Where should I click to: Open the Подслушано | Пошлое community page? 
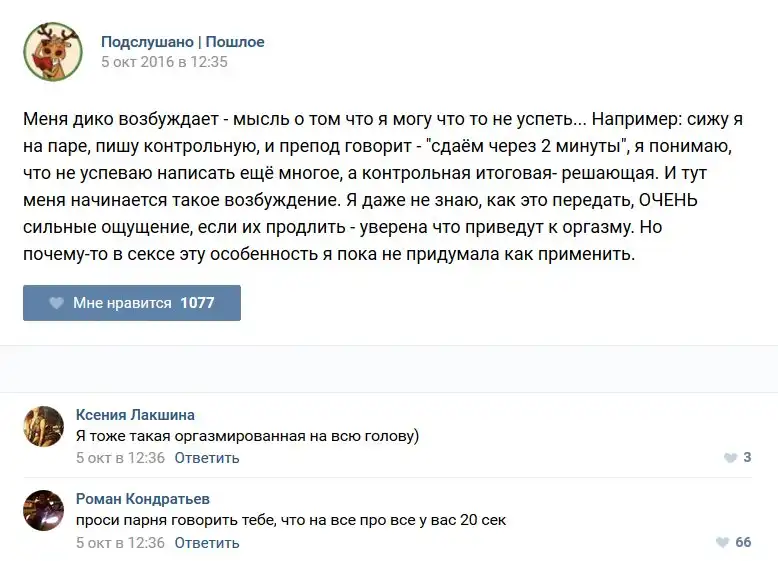pos(183,42)
